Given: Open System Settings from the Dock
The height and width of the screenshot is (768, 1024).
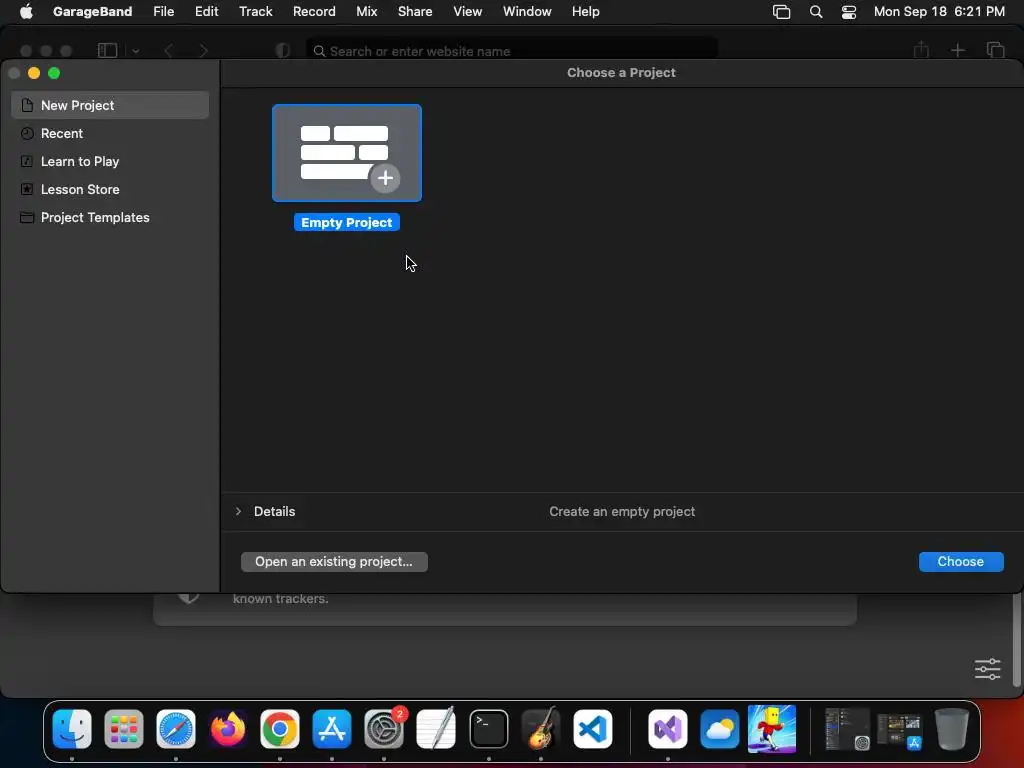Looking at the screenshot, I should point(384,729).
